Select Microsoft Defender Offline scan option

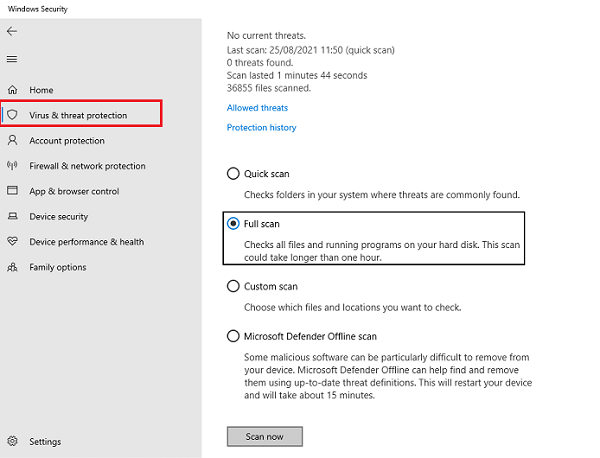[233, 336]
